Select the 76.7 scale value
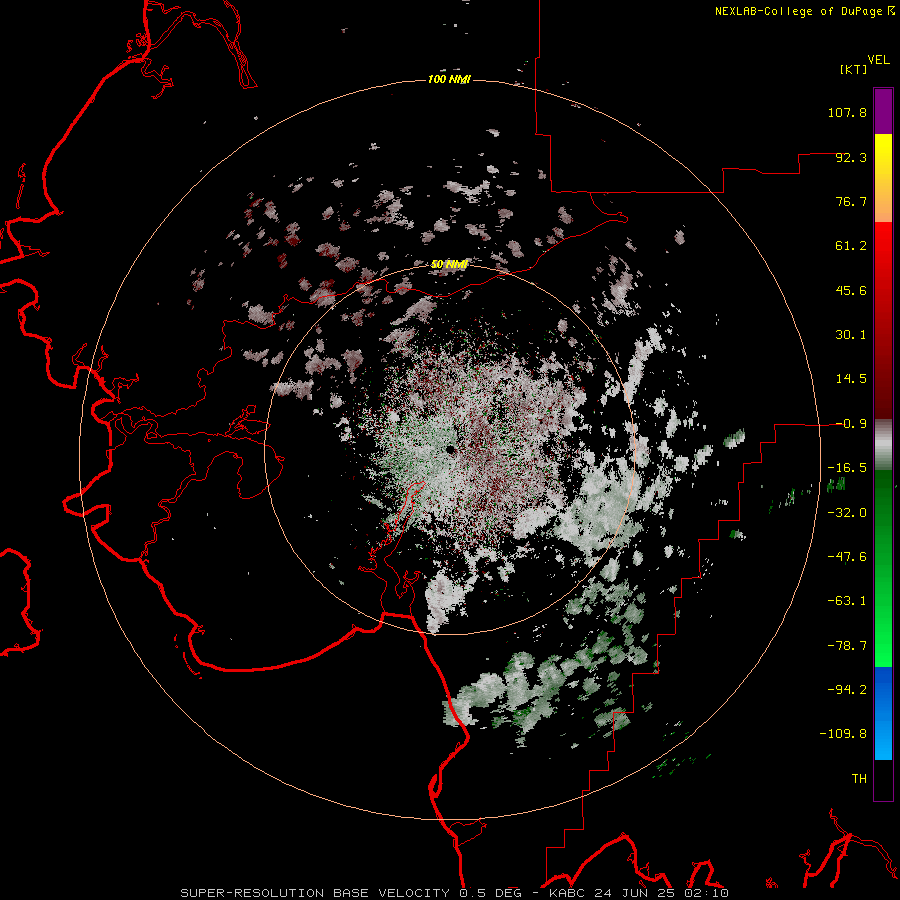This screenshot has height=900, width=900. (x=851, y=201)
